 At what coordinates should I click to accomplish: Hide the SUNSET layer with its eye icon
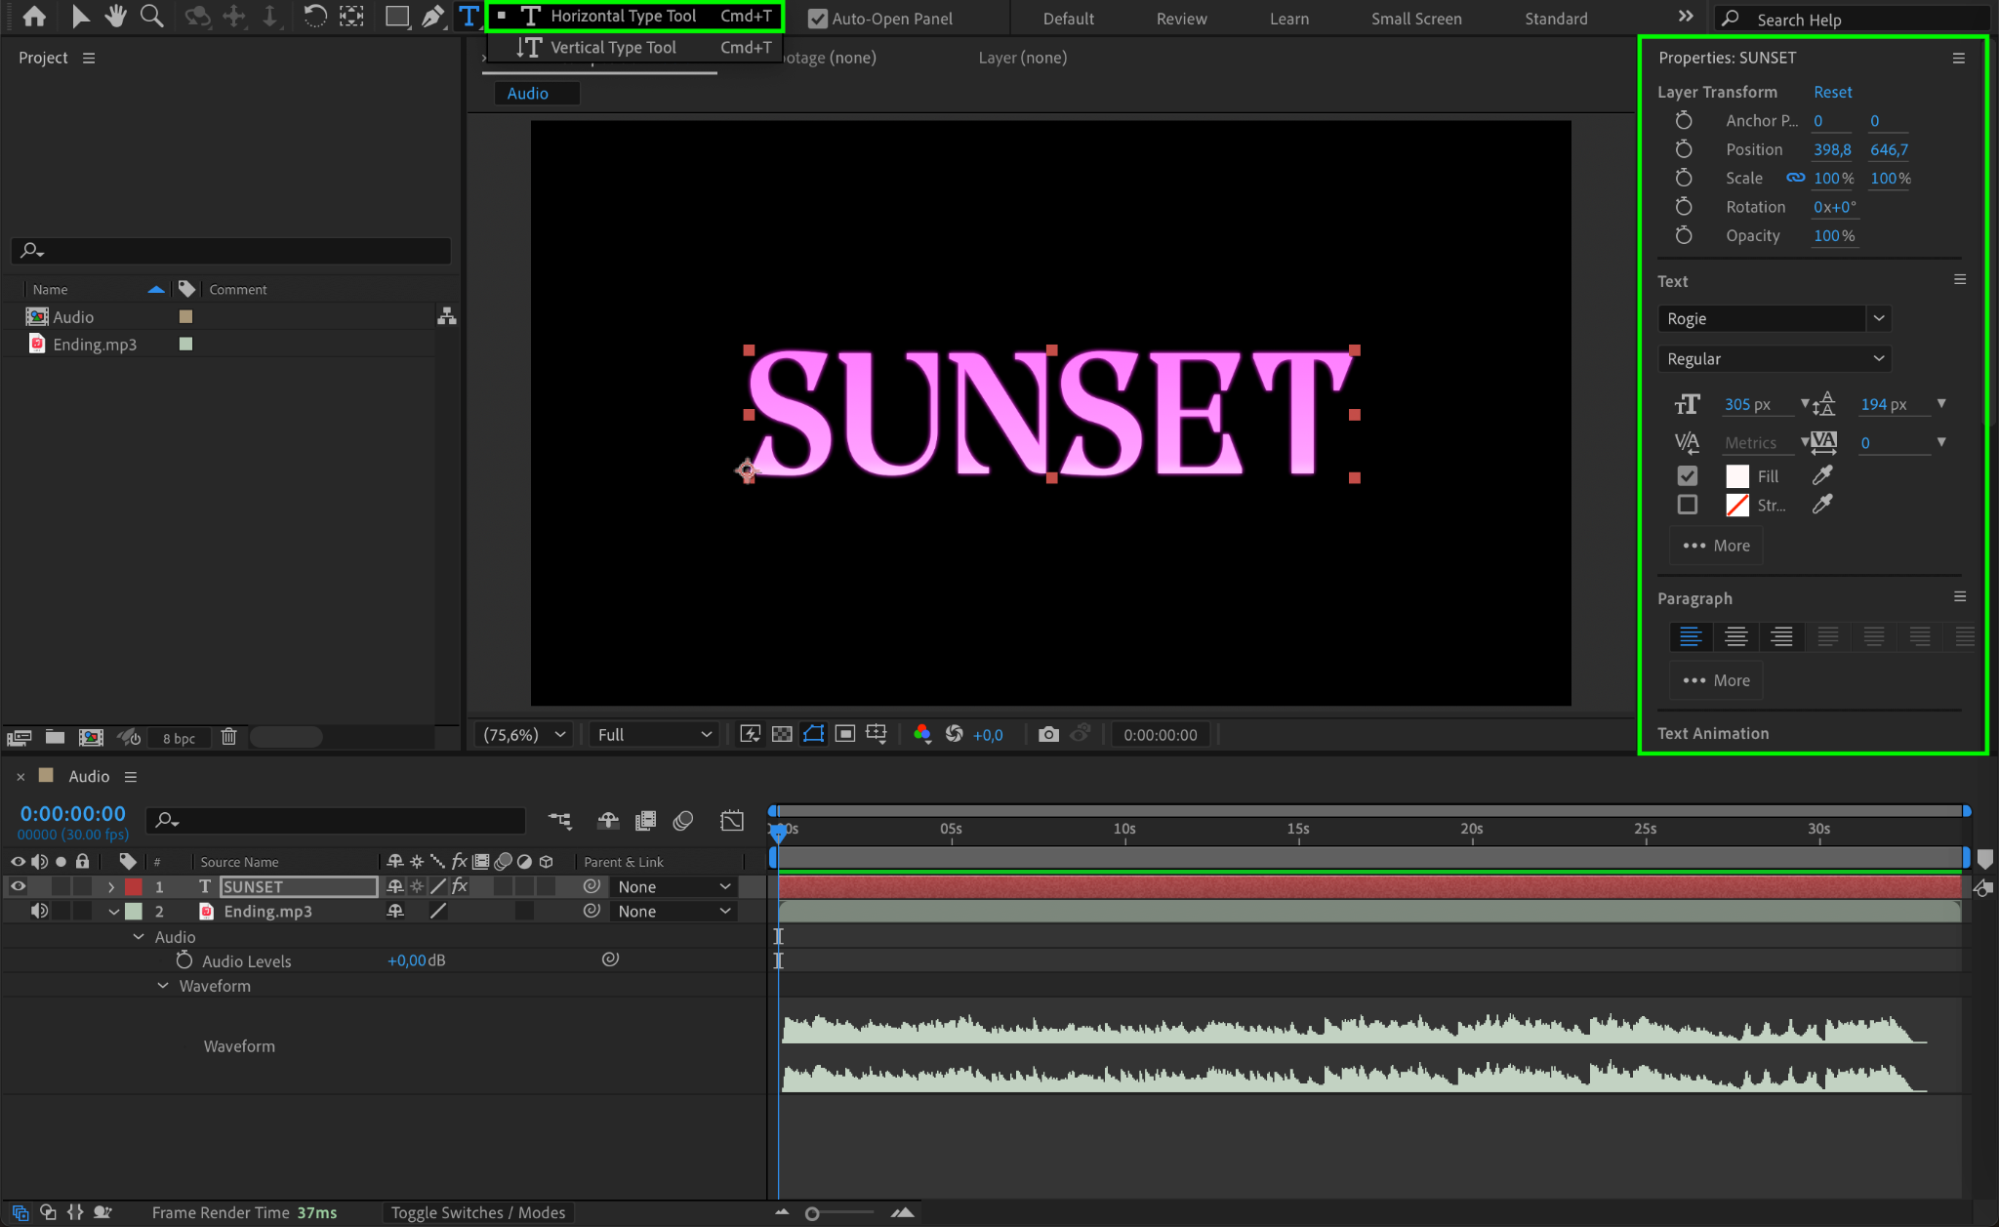18,886
